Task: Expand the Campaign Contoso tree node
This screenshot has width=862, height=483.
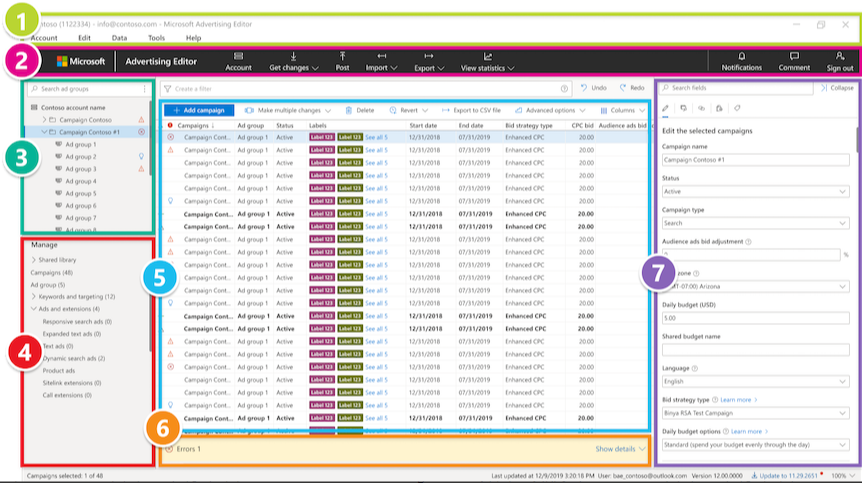Action: coord(45,120)
